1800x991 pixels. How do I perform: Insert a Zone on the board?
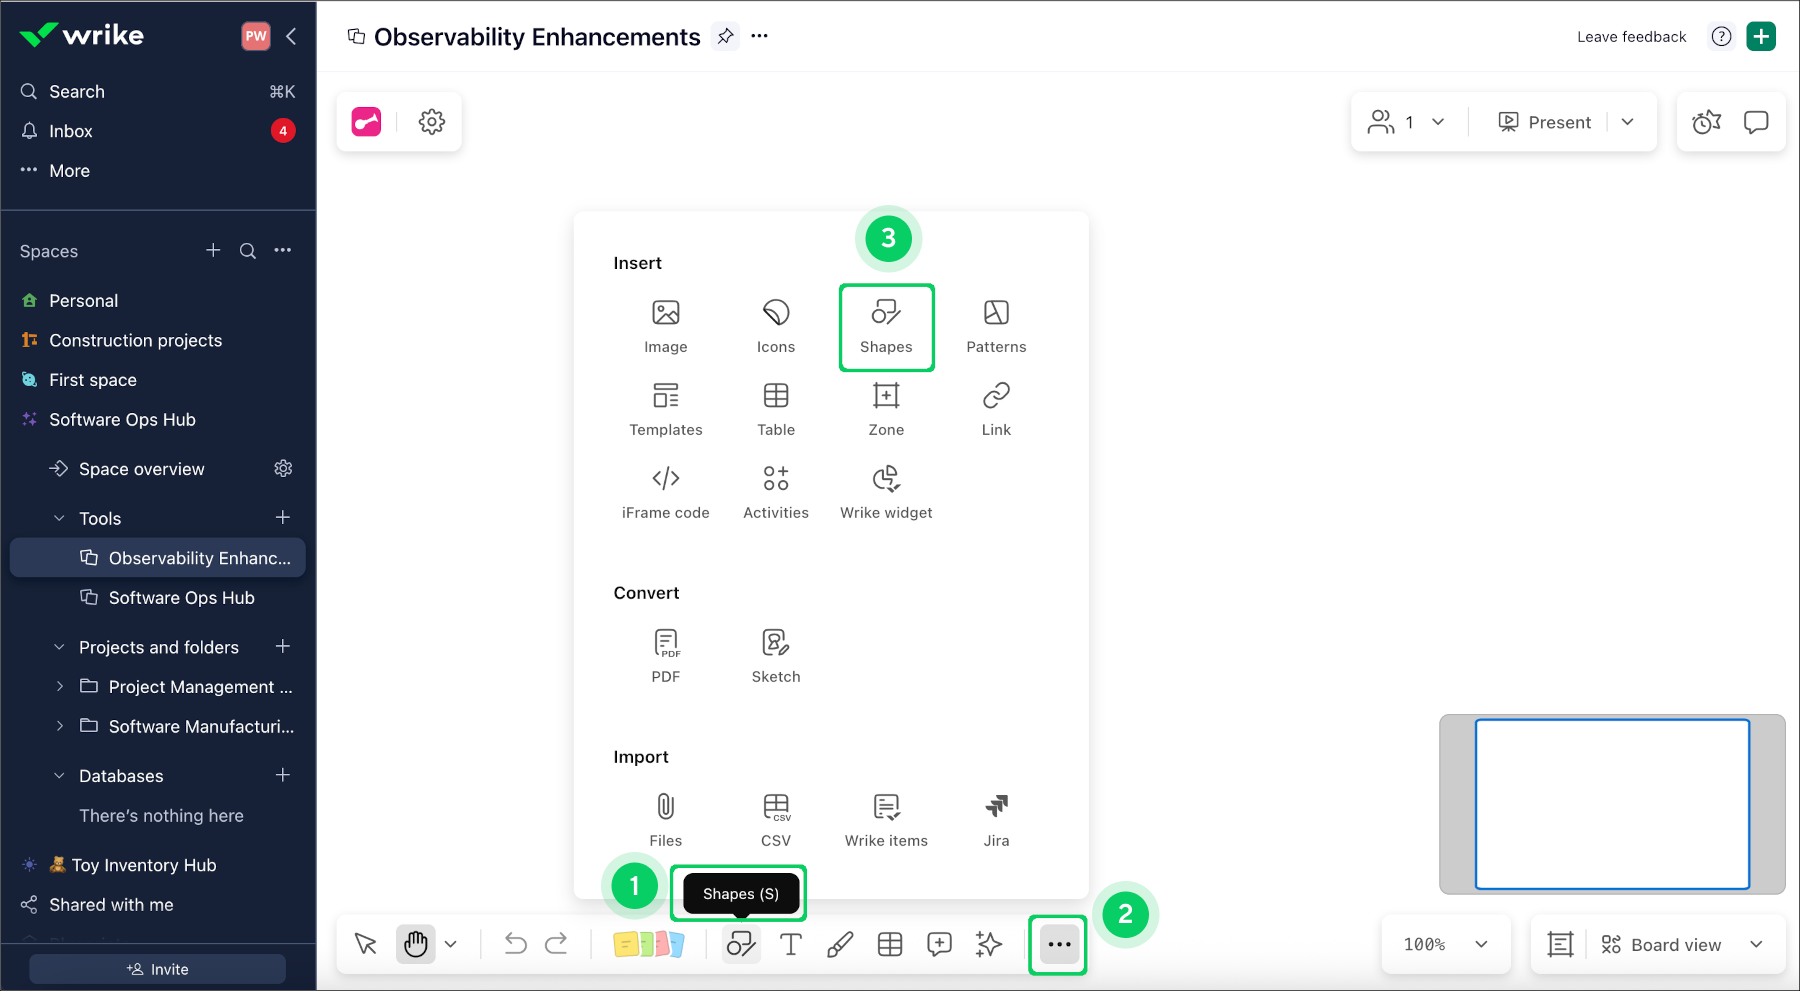click(x=886, y=409)
